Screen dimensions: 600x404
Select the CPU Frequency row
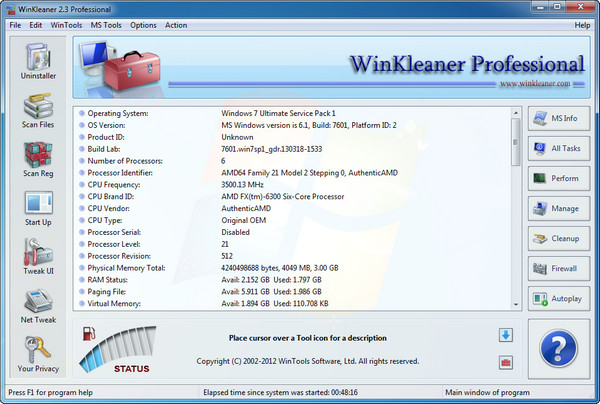tap(293, 184)
